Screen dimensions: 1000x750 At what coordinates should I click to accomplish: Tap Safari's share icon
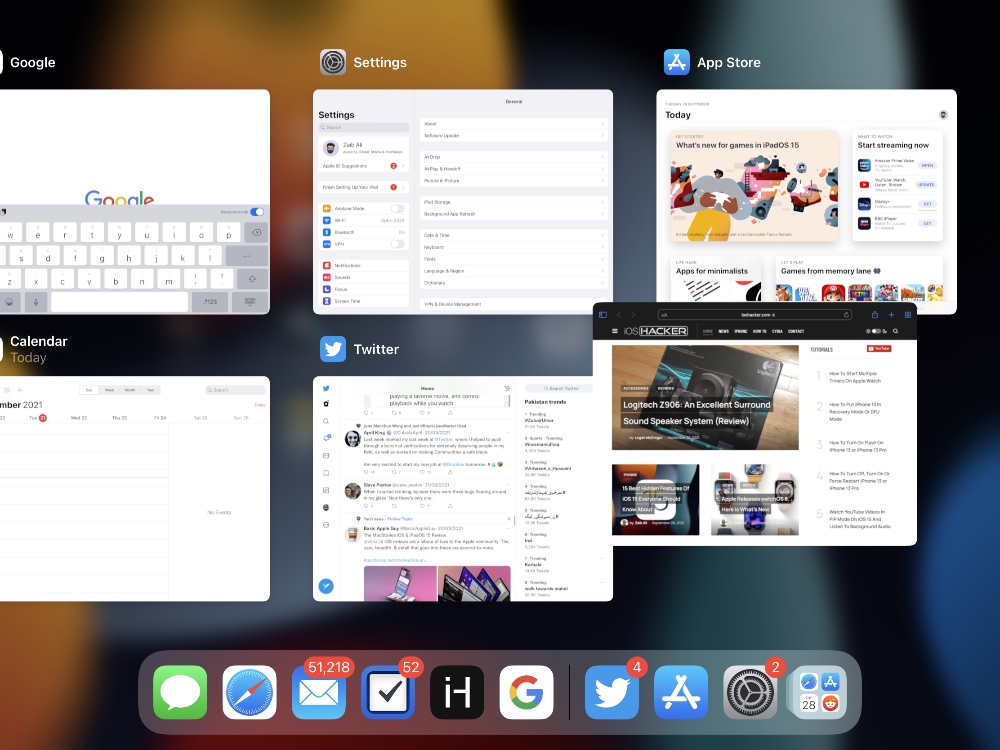875,314
